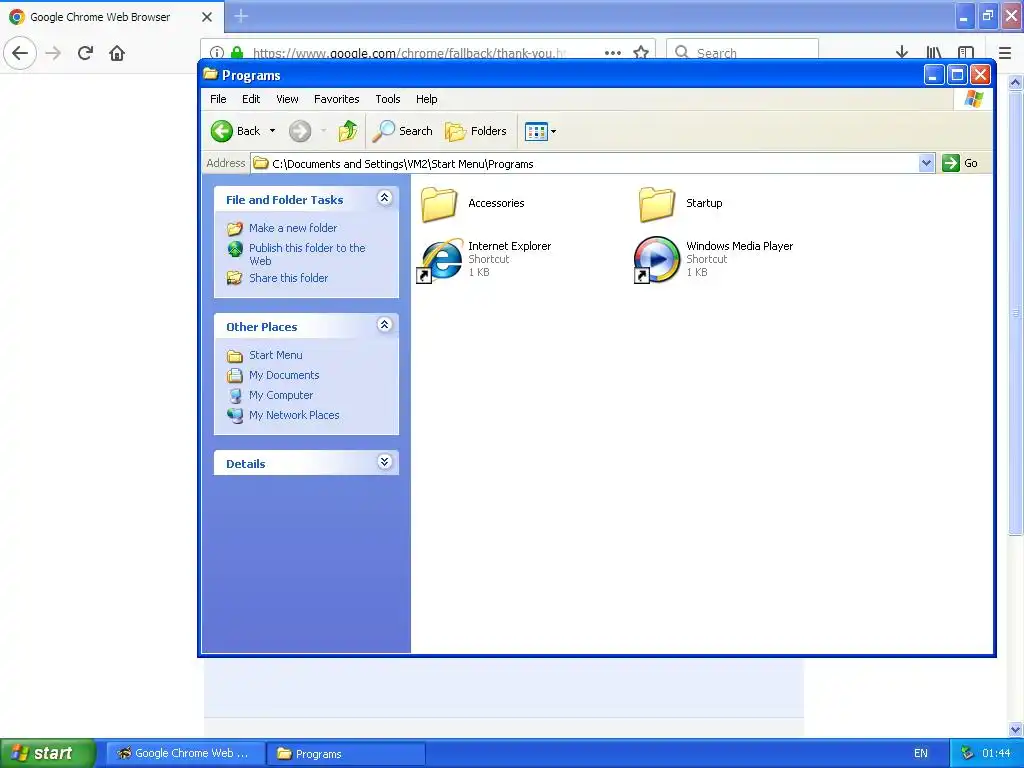Click the browser page vertical scrollbar
This screenshot has width=1024, height=768.
1015,313
